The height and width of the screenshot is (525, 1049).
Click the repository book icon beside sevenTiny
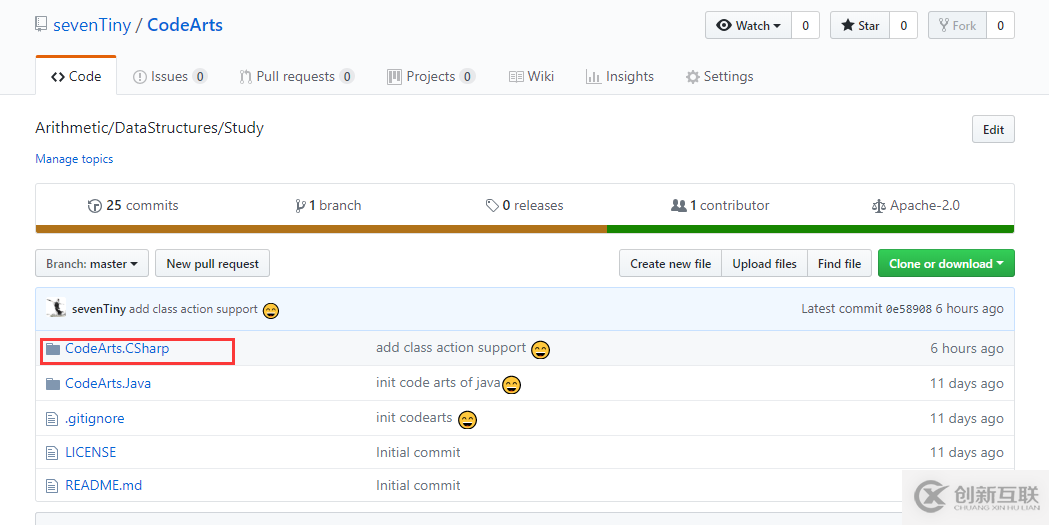pyautogui.click(x=41, y=25)
